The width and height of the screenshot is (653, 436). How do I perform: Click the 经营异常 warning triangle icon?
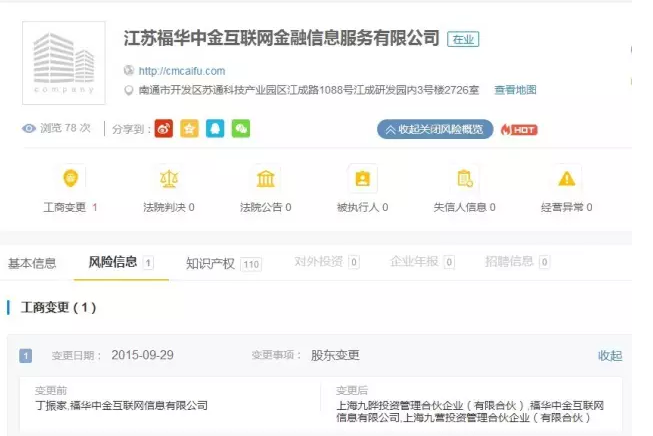[x=567, y=179]
